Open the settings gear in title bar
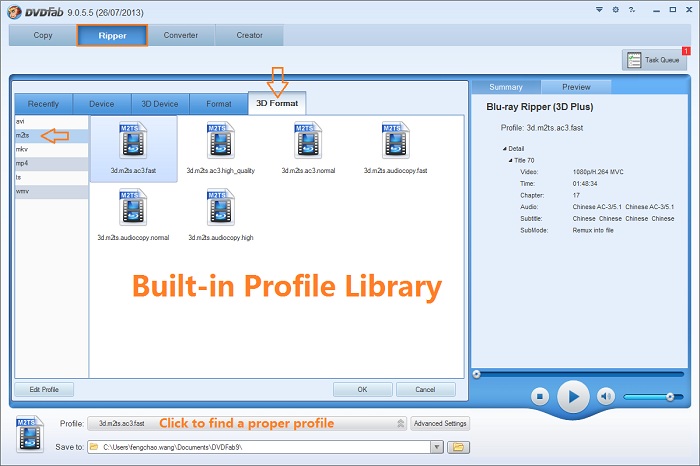The width and height of the screenshot is (700, 466). coord(616,9)
